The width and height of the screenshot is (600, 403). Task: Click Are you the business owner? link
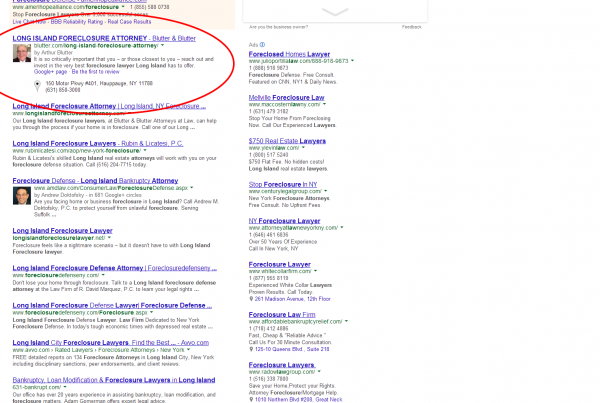278,27
